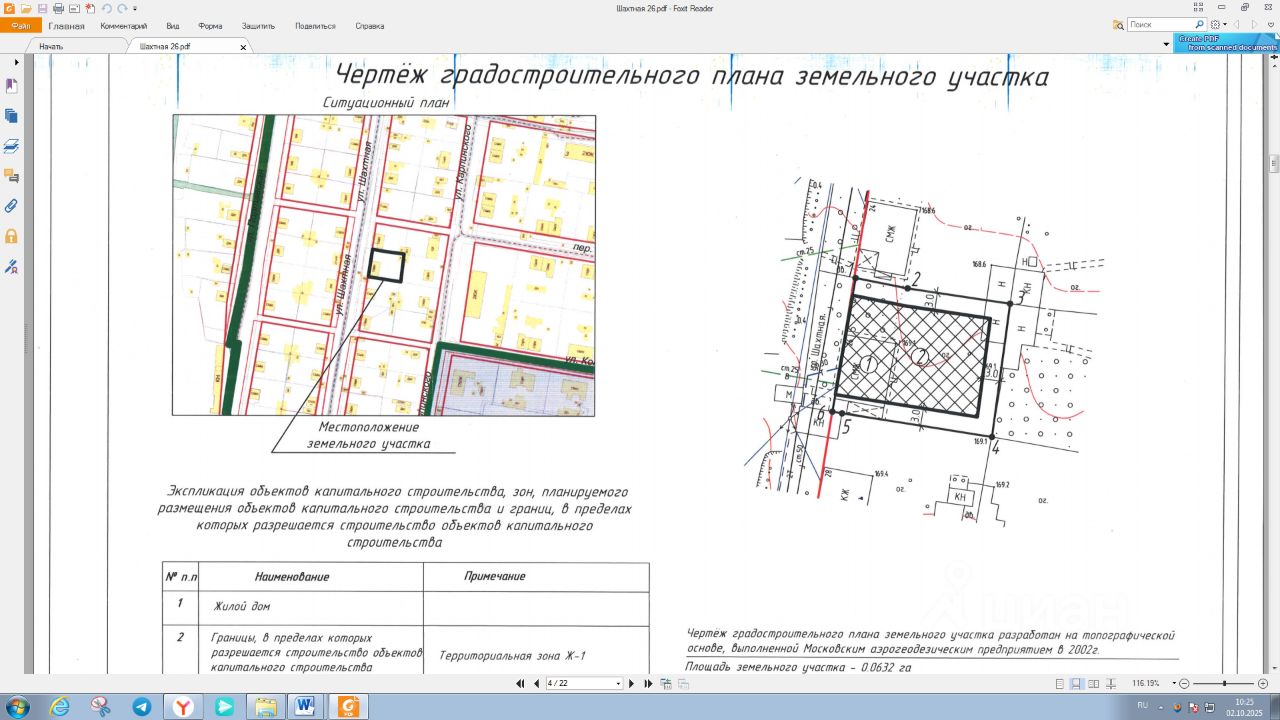Open the page number dropdown arrow
Screen dimensions: 1280x720
[619, 684]
